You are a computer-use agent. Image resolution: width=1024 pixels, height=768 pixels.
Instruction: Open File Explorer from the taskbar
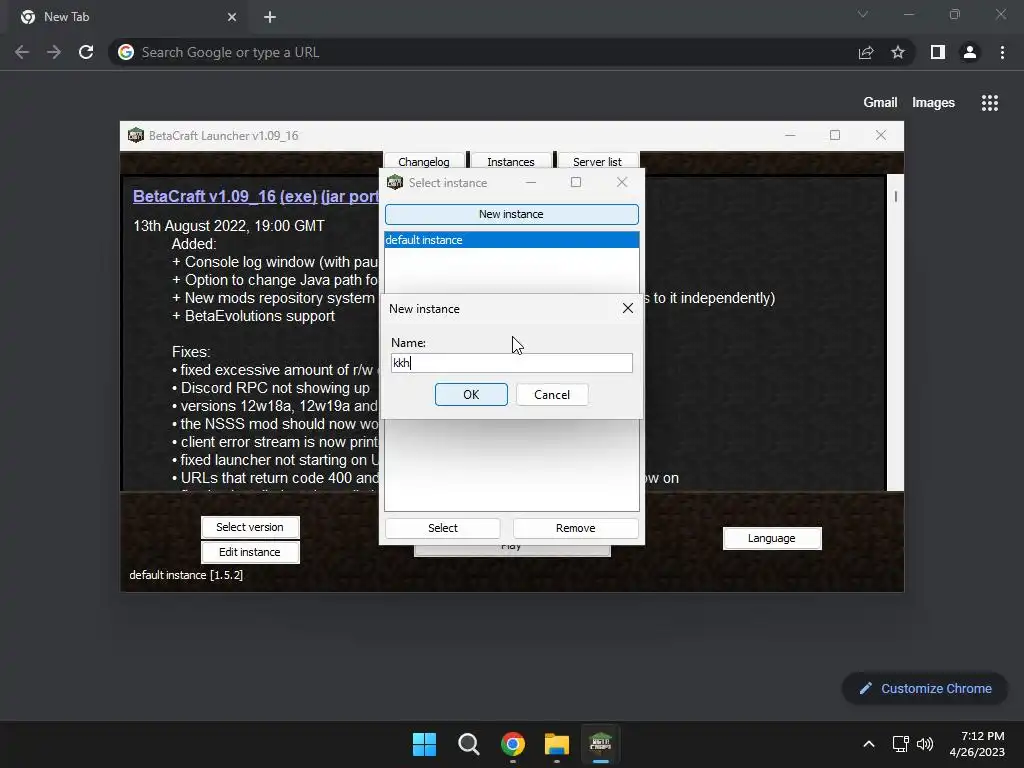tap(557, 744)
